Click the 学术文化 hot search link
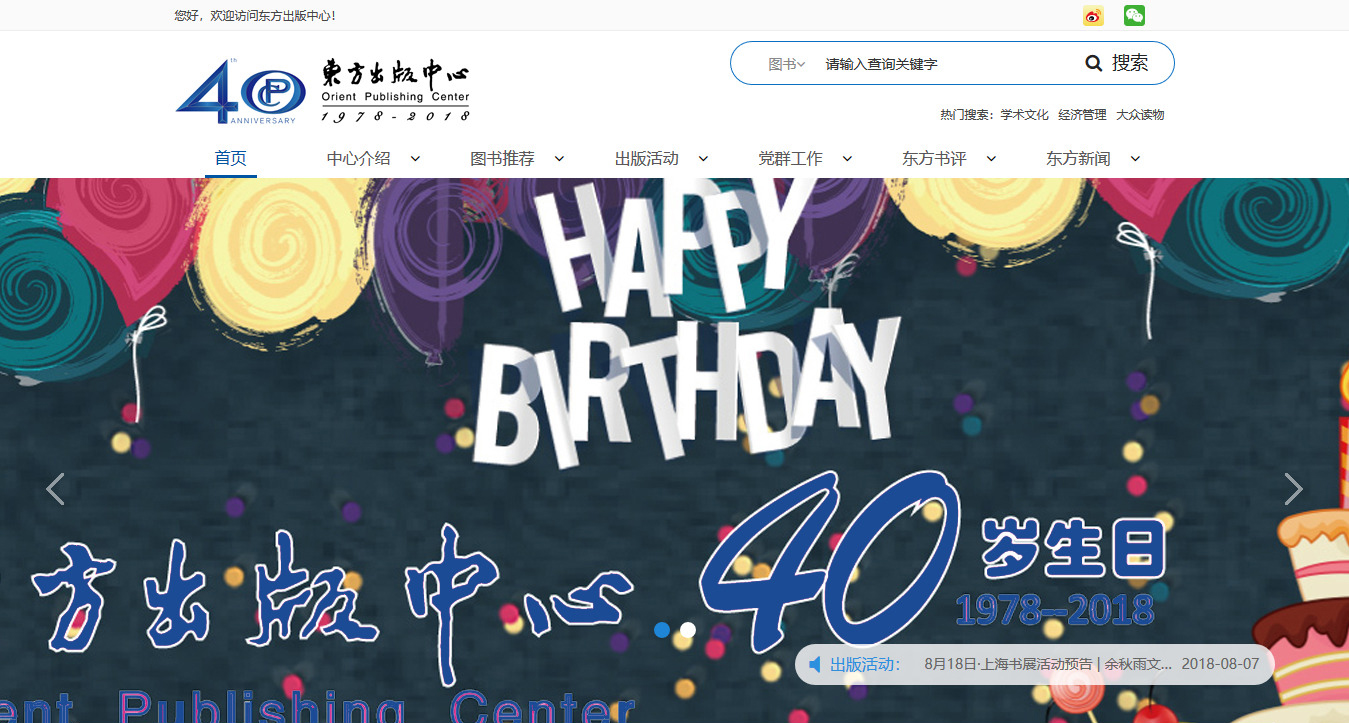This screenshot has height=723, width=1349. pyautogui.click(x=1024, y=115)
